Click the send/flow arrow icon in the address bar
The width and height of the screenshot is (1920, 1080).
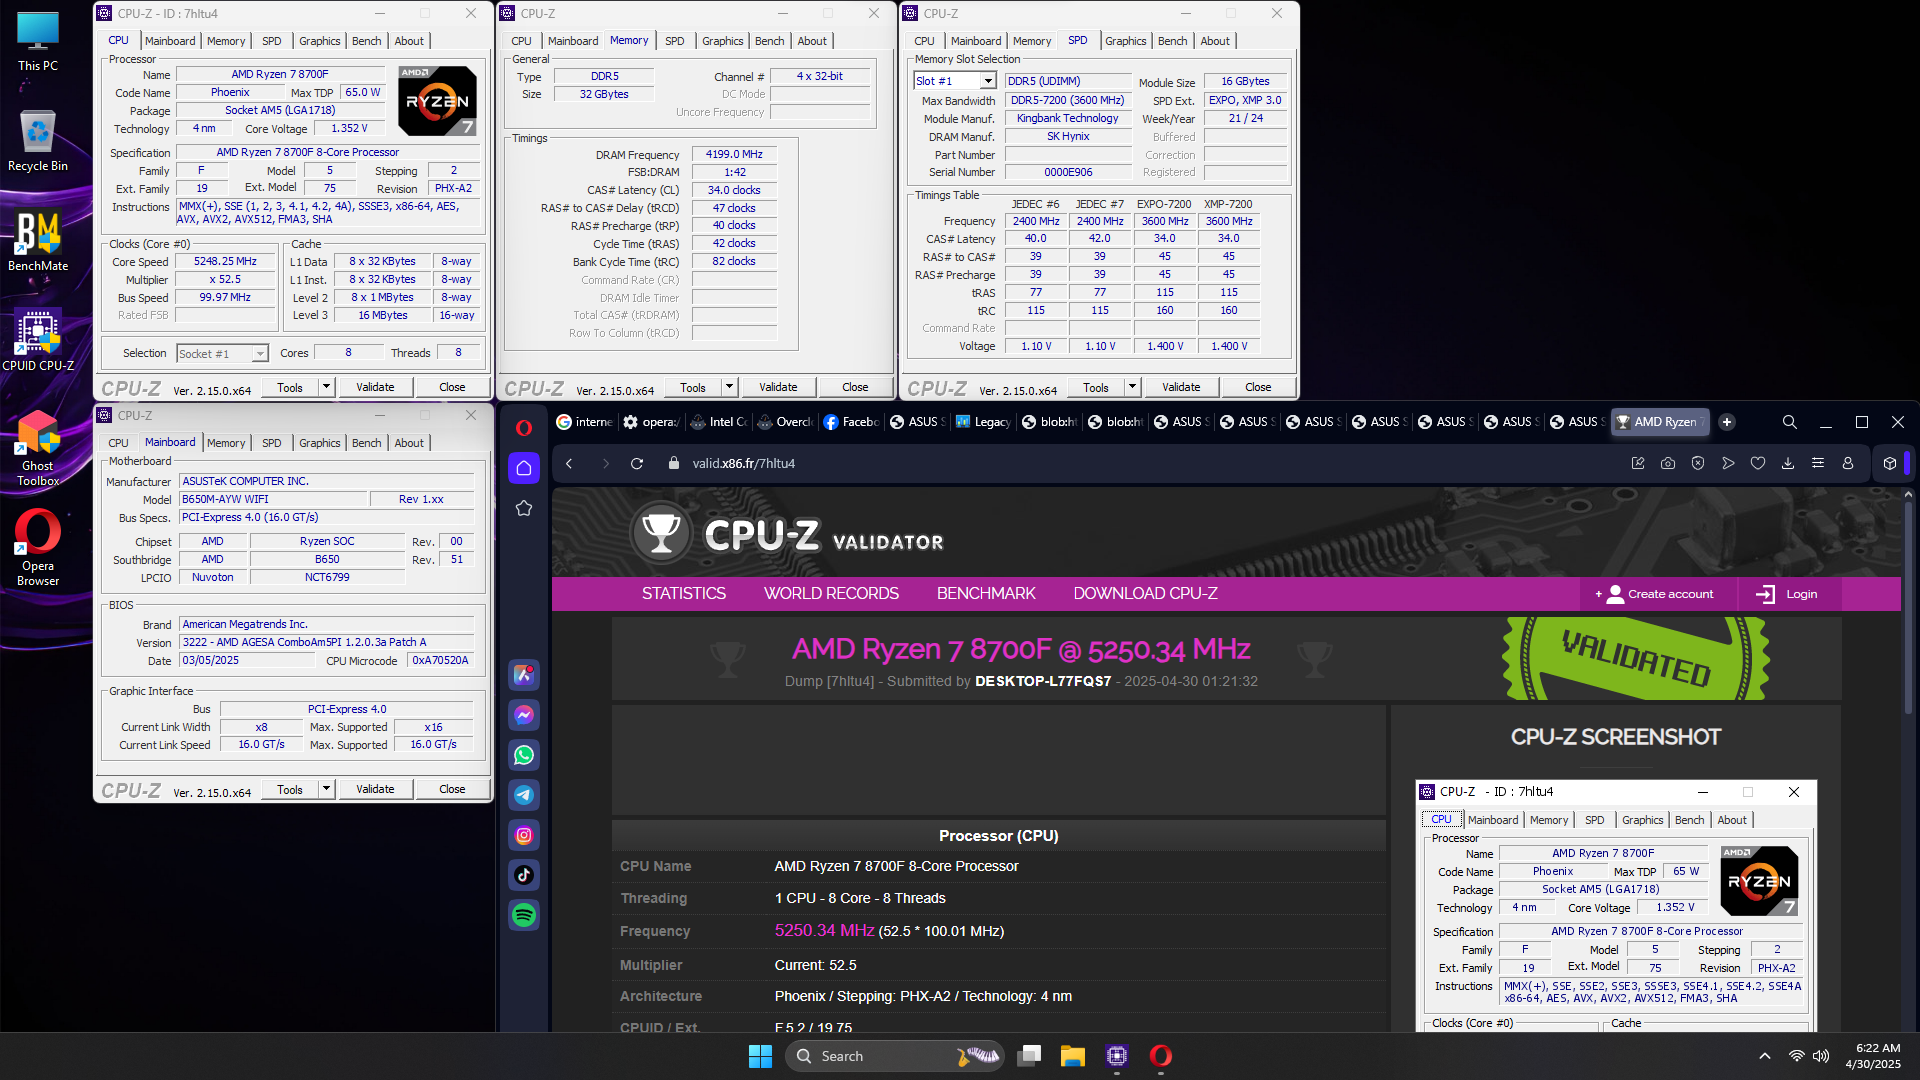[1728, 463]
